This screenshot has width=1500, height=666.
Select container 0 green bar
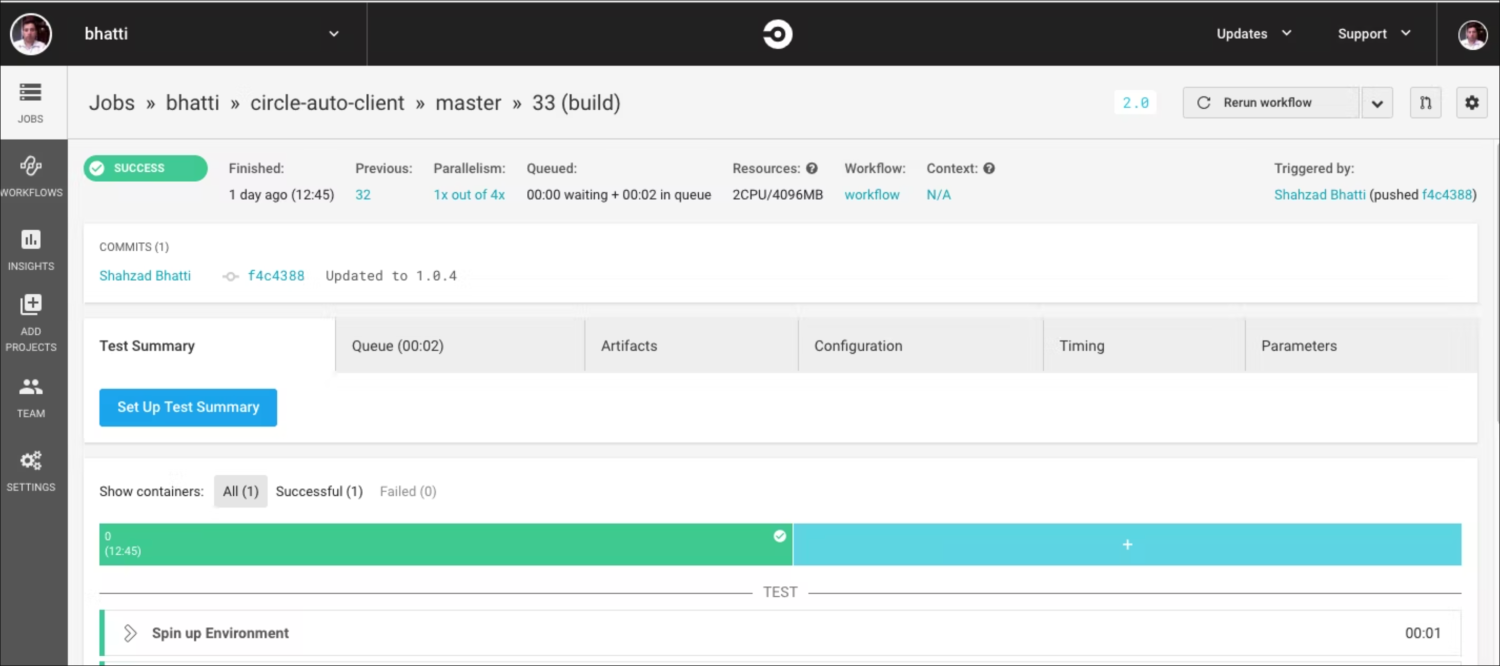(x=445, y=544)
